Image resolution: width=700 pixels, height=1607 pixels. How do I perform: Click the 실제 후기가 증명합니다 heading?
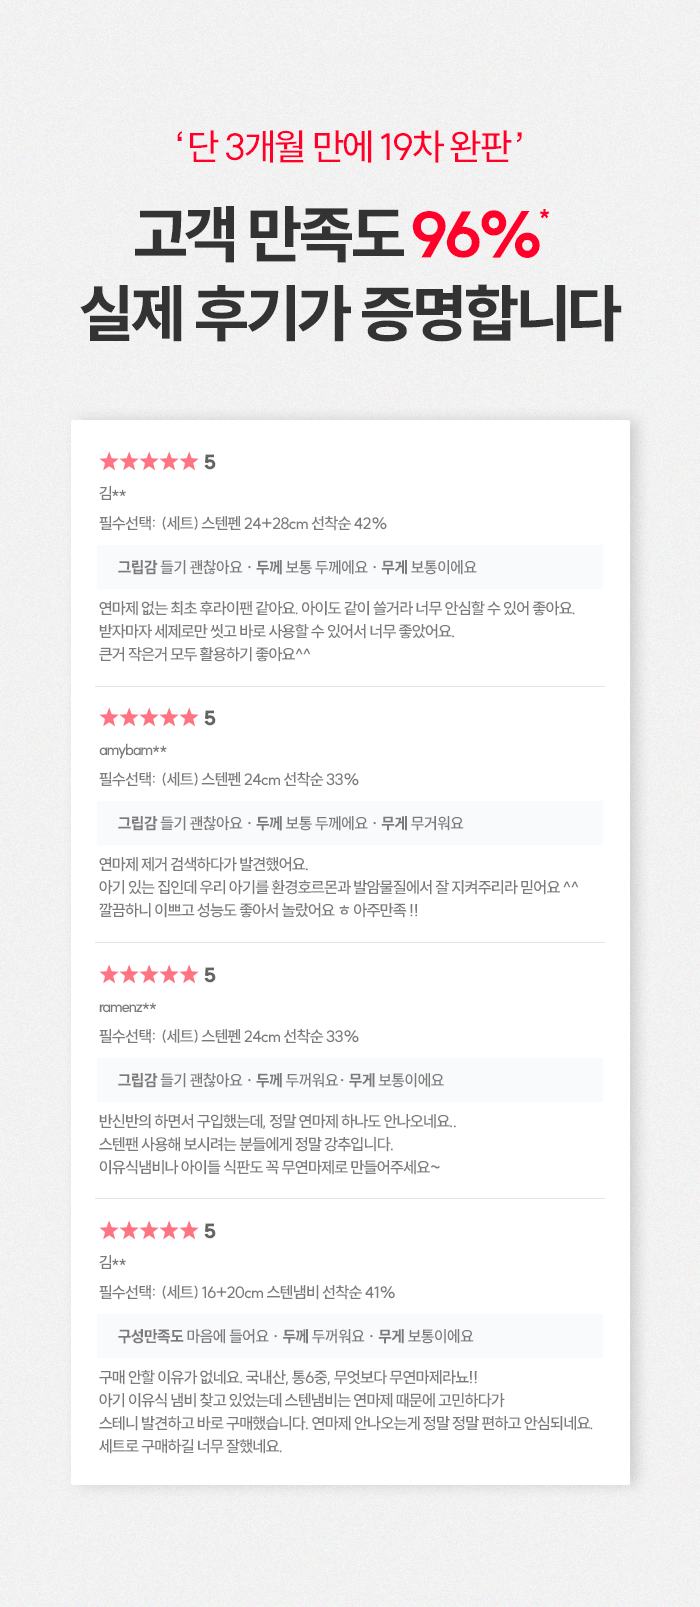pyautogui.click(x=350, y=312)
